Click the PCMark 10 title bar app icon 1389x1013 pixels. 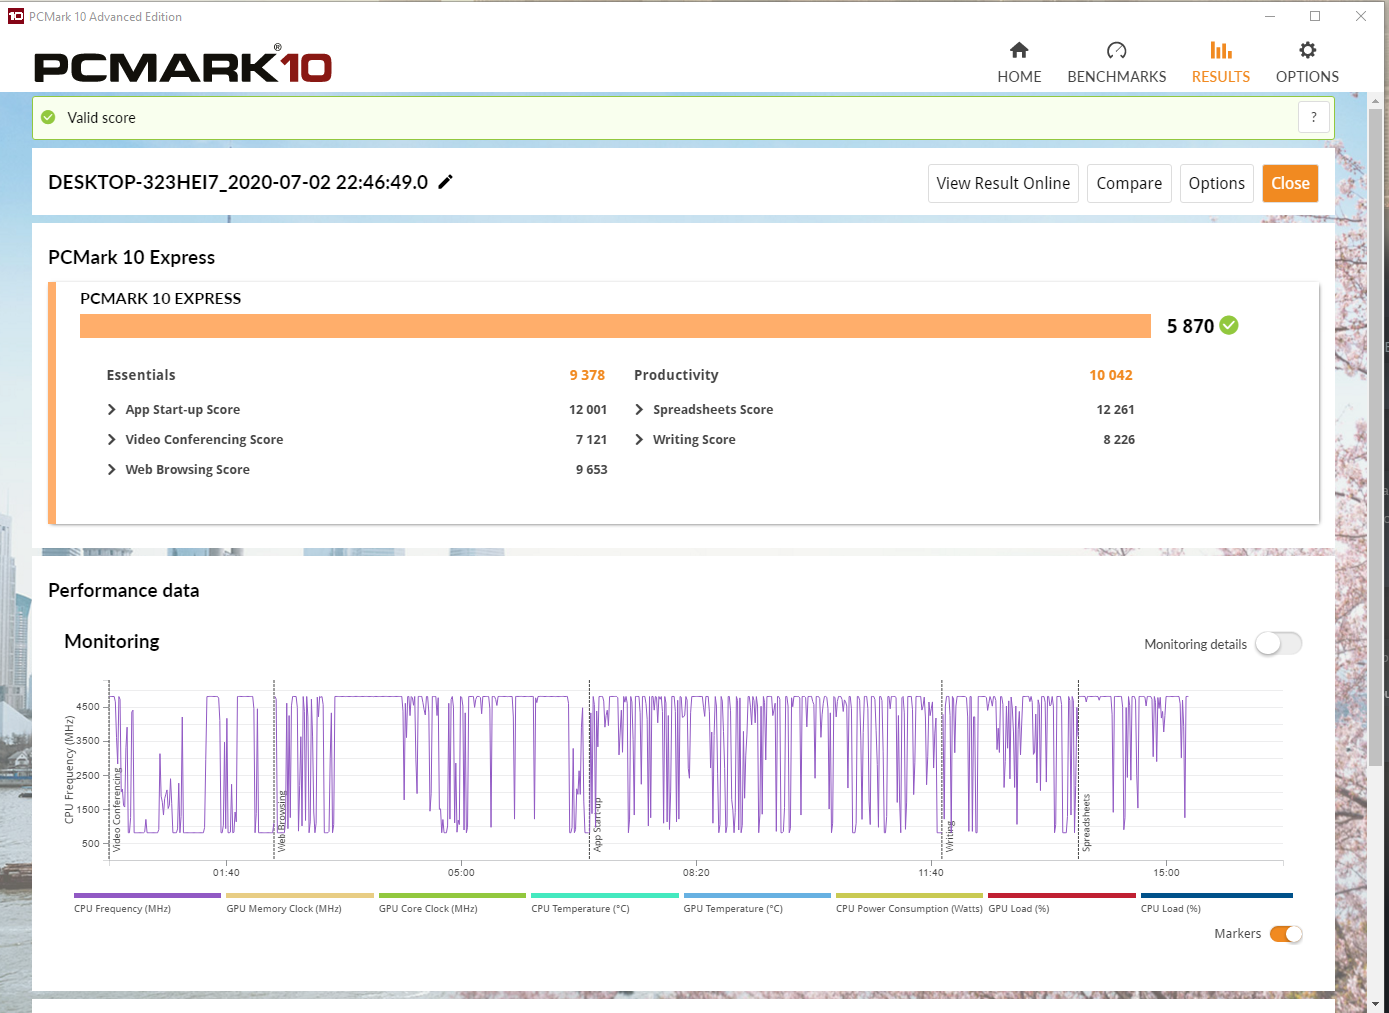point(16,16)
